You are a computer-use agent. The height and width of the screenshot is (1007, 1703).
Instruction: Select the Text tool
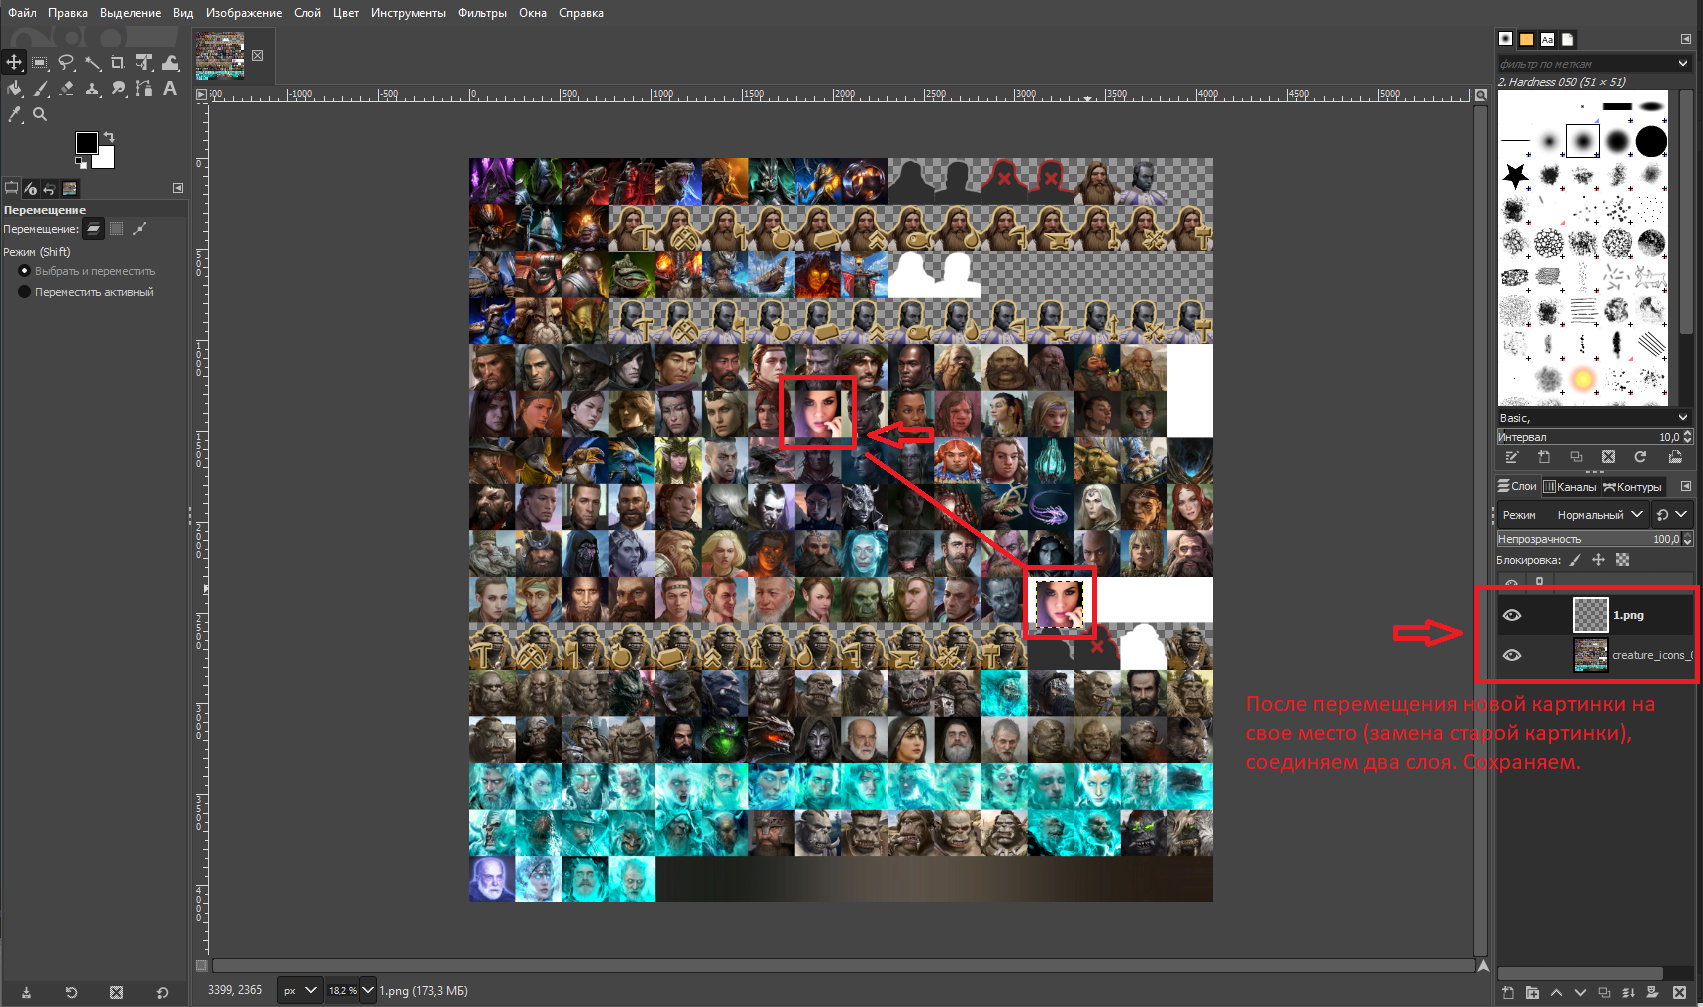pos(170,88)
